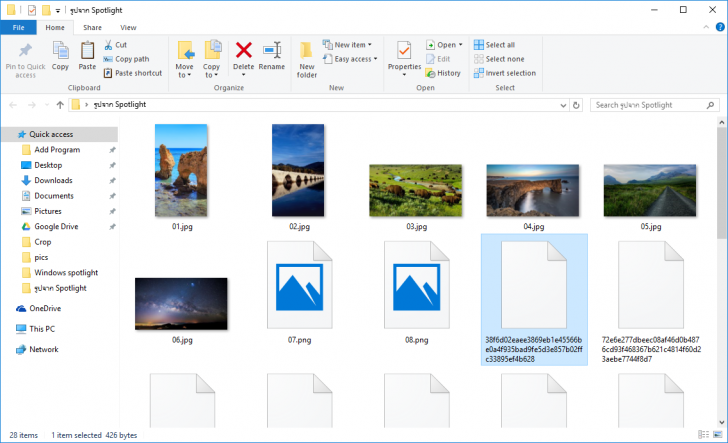
Task: Refresh the folder with the reload button
Action: [x=576, y=105]
